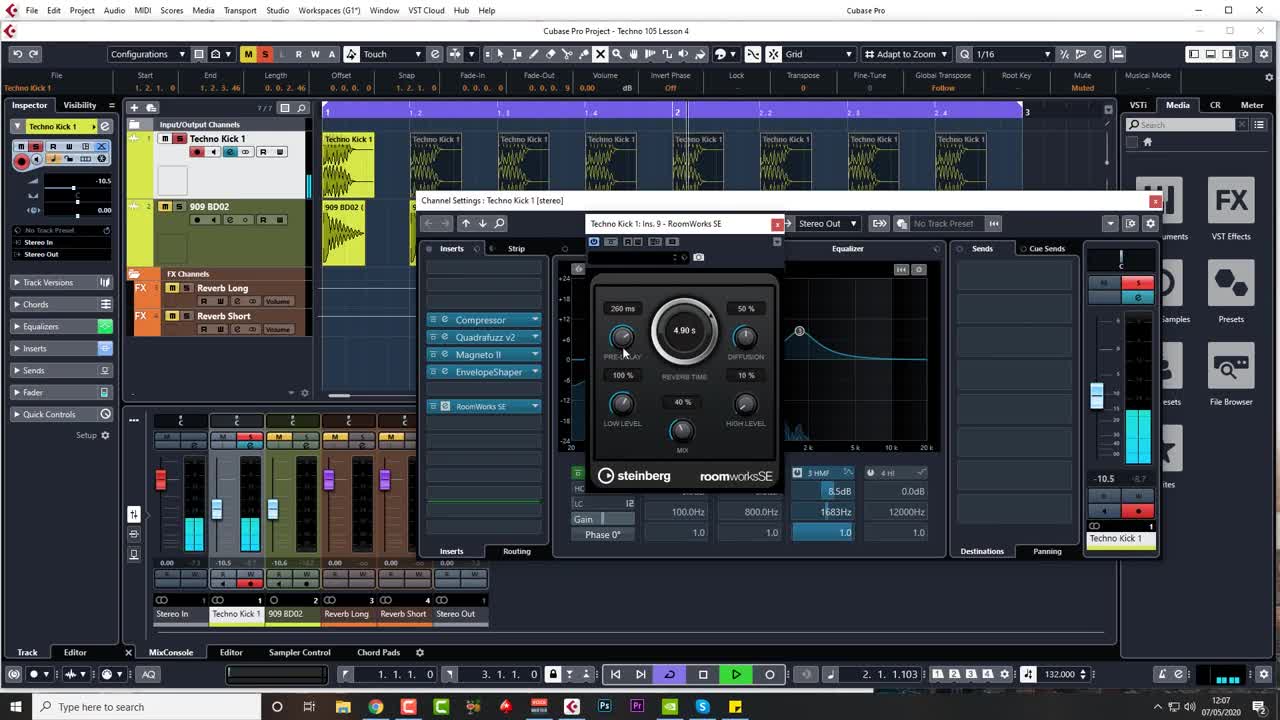The image size is (1280, 720).
Task: Mute the Reverb Short FX track
Action: (x=172, y=316)
